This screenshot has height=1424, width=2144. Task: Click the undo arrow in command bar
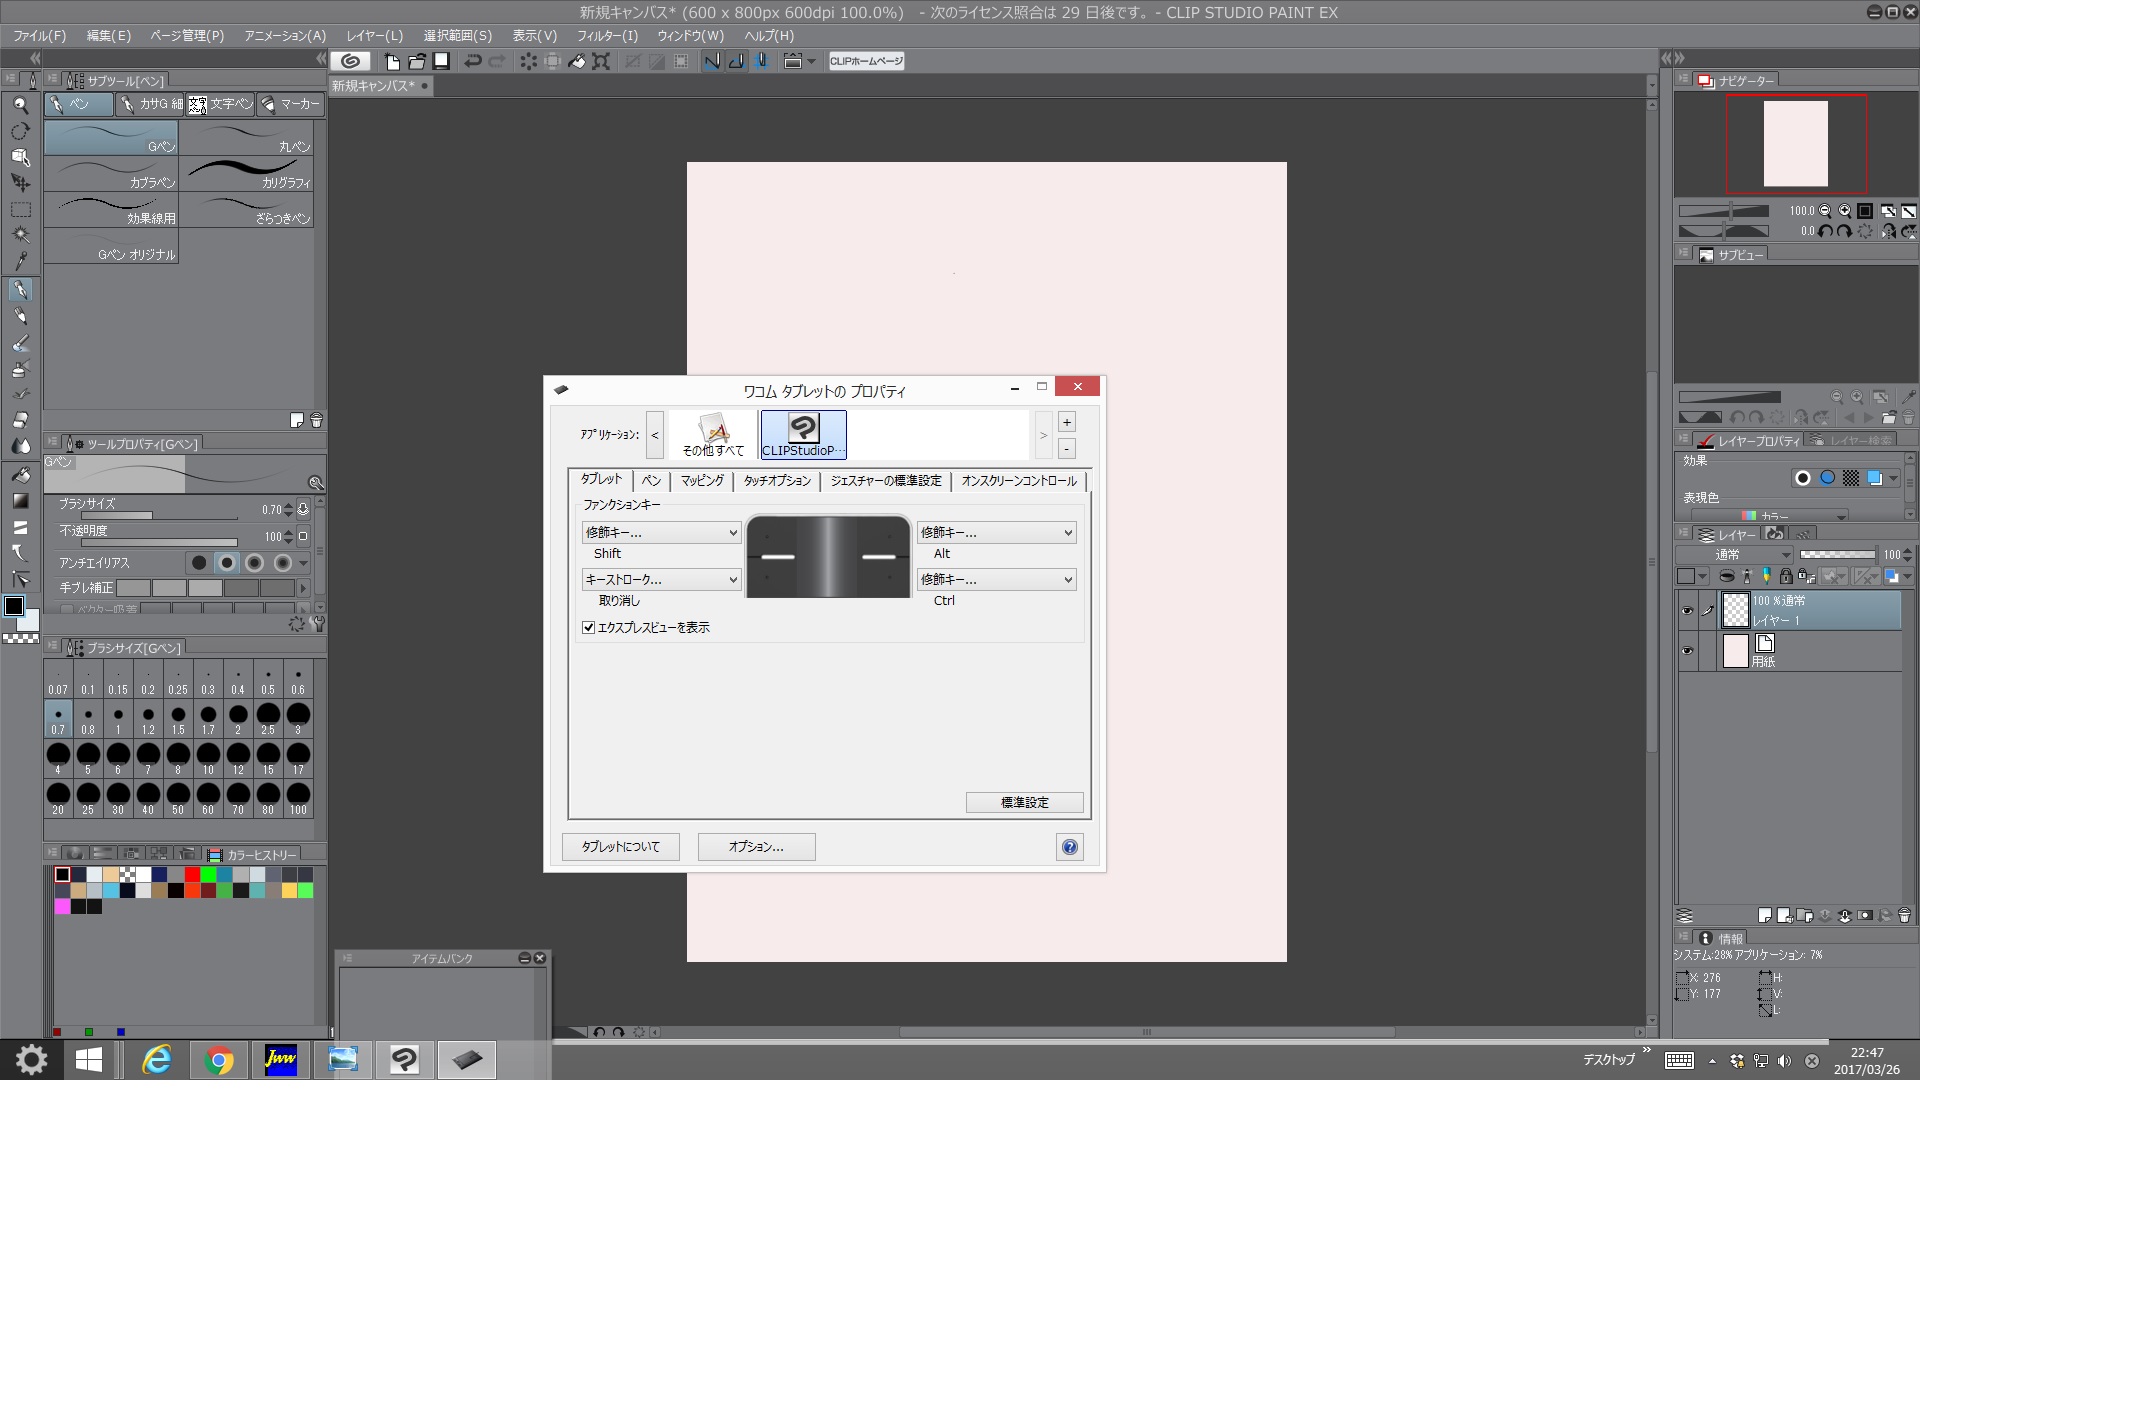(473, 61)
